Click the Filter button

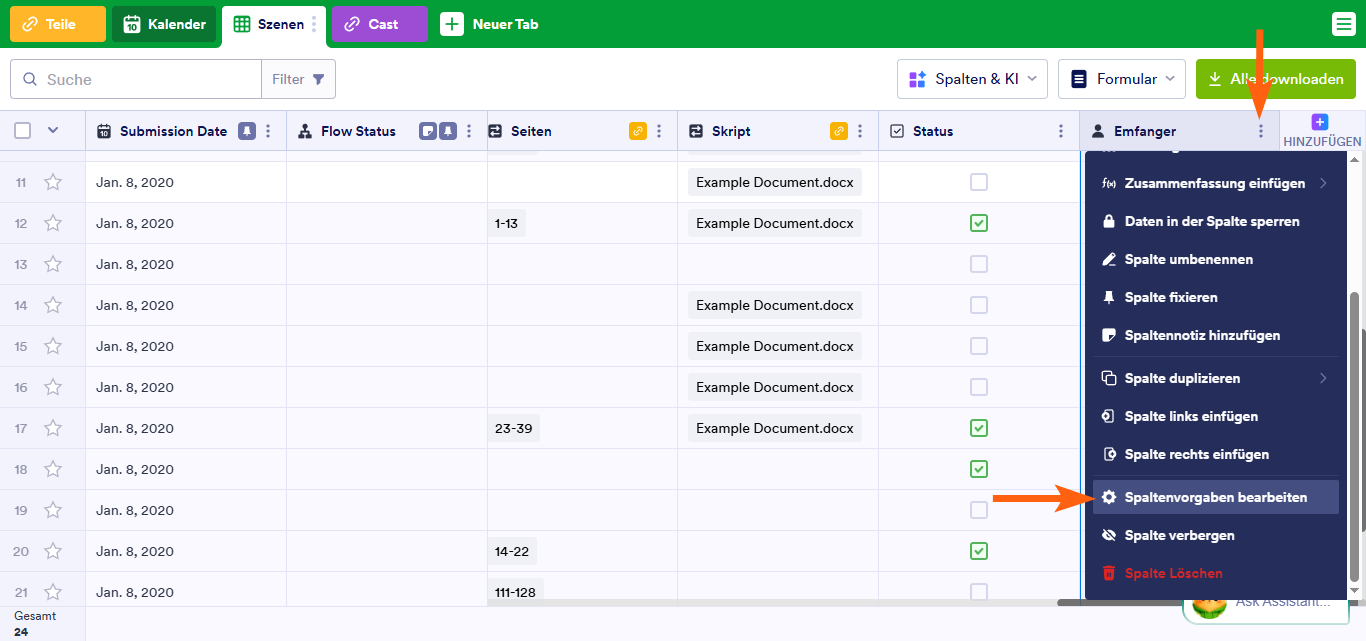[298, 79]
